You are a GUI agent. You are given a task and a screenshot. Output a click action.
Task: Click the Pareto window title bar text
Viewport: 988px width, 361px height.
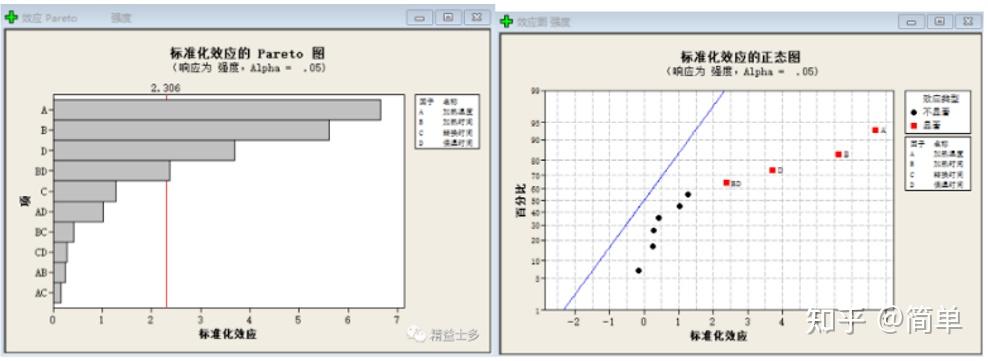(x=77, y=18)
